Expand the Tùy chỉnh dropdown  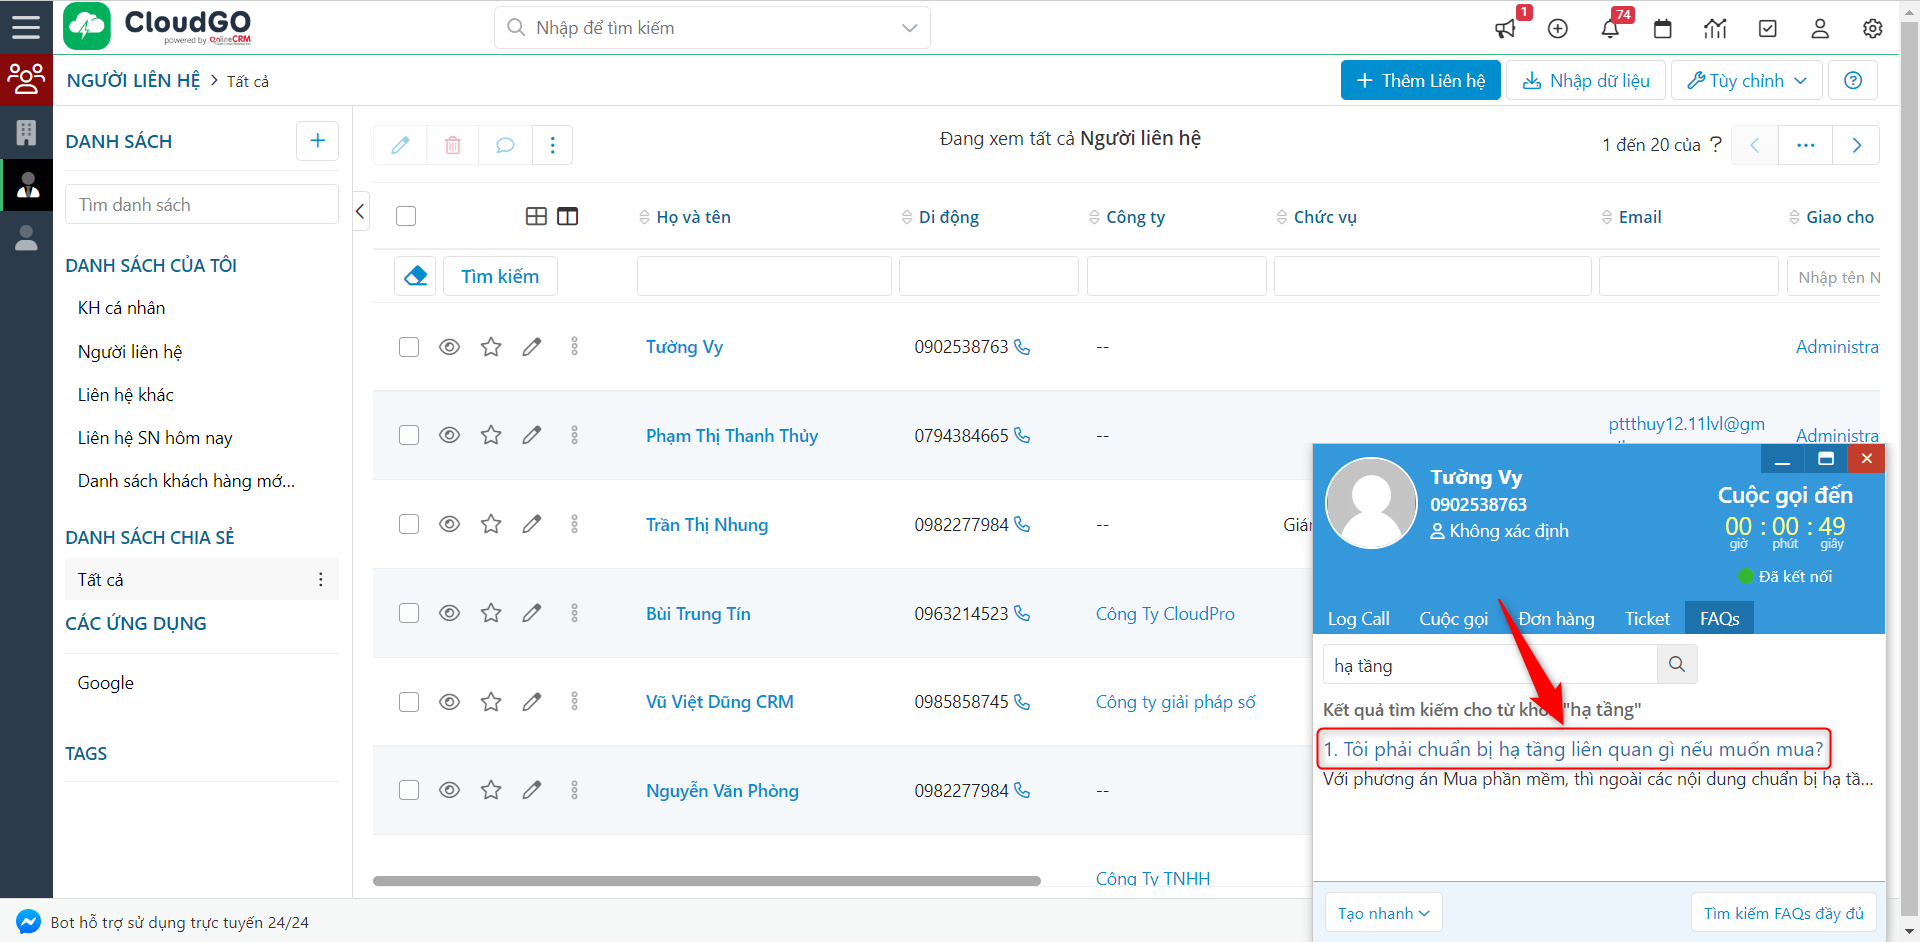click(1746, 80)
